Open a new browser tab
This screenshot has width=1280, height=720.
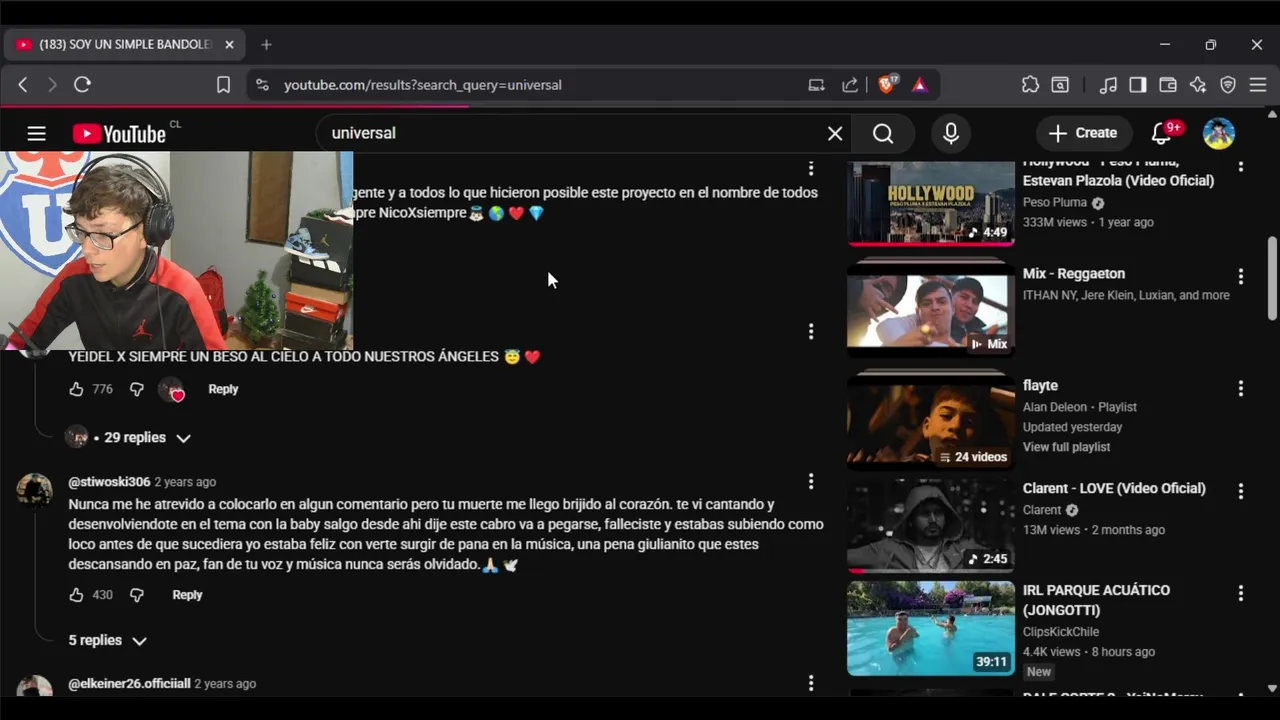click(266, 44)
